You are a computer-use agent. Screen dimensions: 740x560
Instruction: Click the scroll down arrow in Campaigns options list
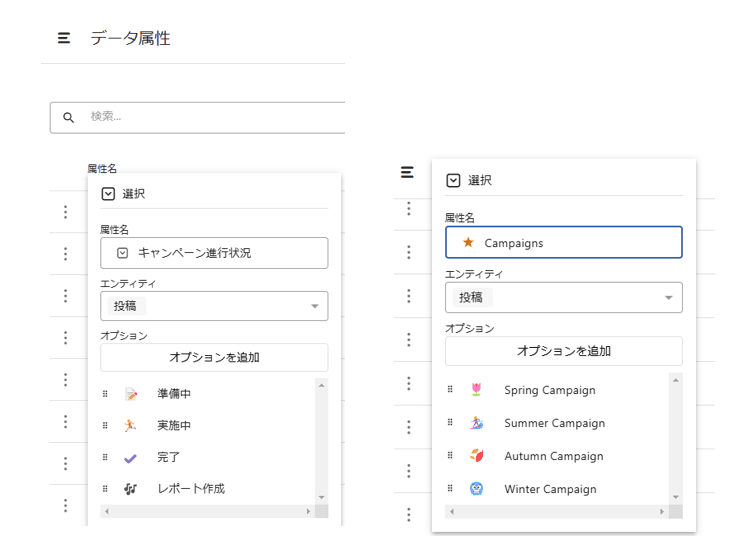(x=676, y=497)
